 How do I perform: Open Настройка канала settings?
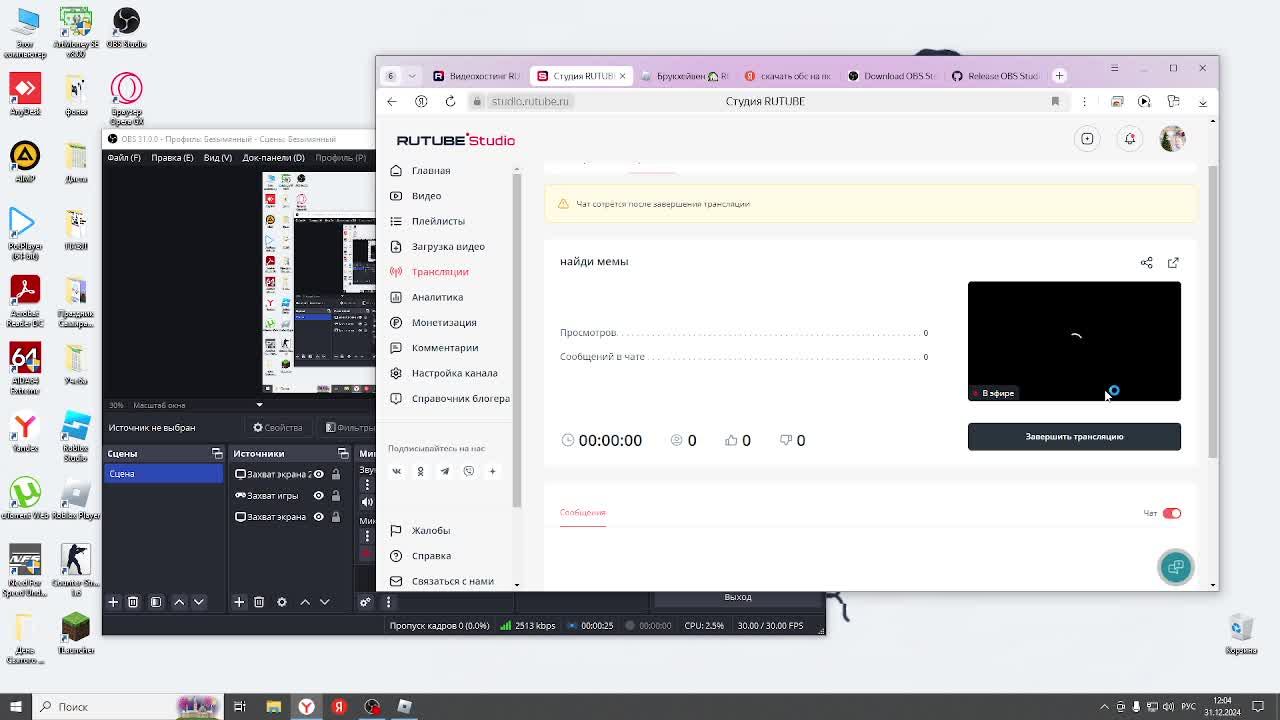click(x=454, y=373)
